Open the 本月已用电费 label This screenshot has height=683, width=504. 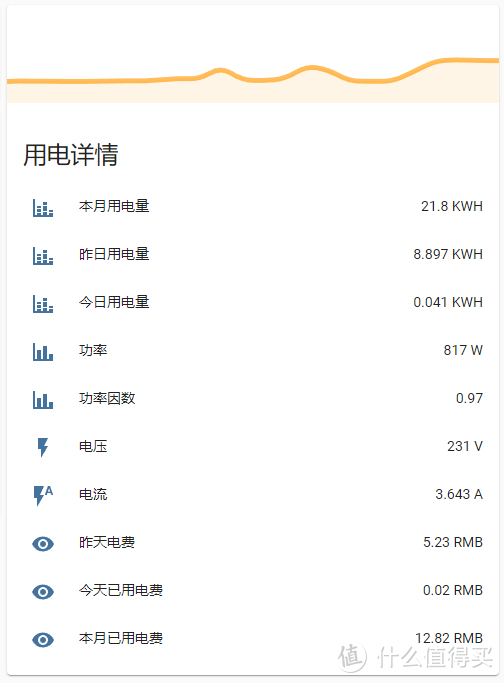coord(121,638)
